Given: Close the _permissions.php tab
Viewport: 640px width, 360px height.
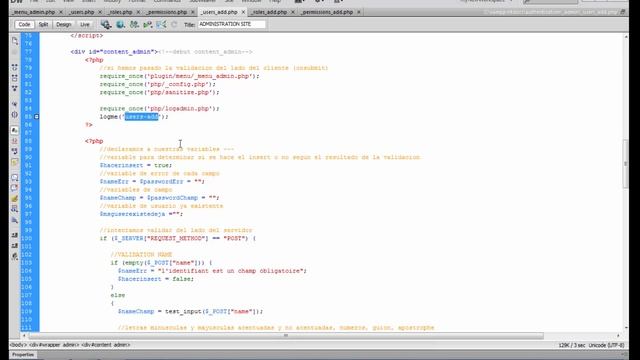Looking at the screenshot, I should coord(193,12).
